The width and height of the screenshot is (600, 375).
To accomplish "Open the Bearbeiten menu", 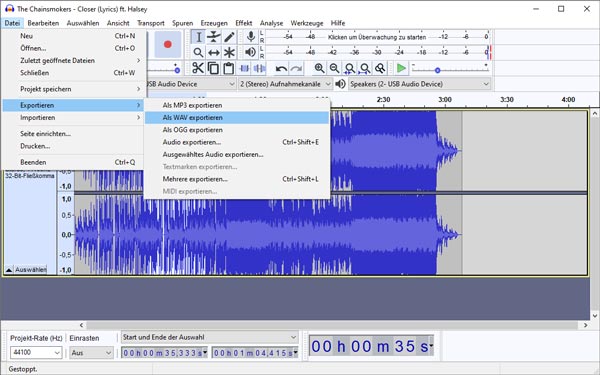I will point(43,23).
